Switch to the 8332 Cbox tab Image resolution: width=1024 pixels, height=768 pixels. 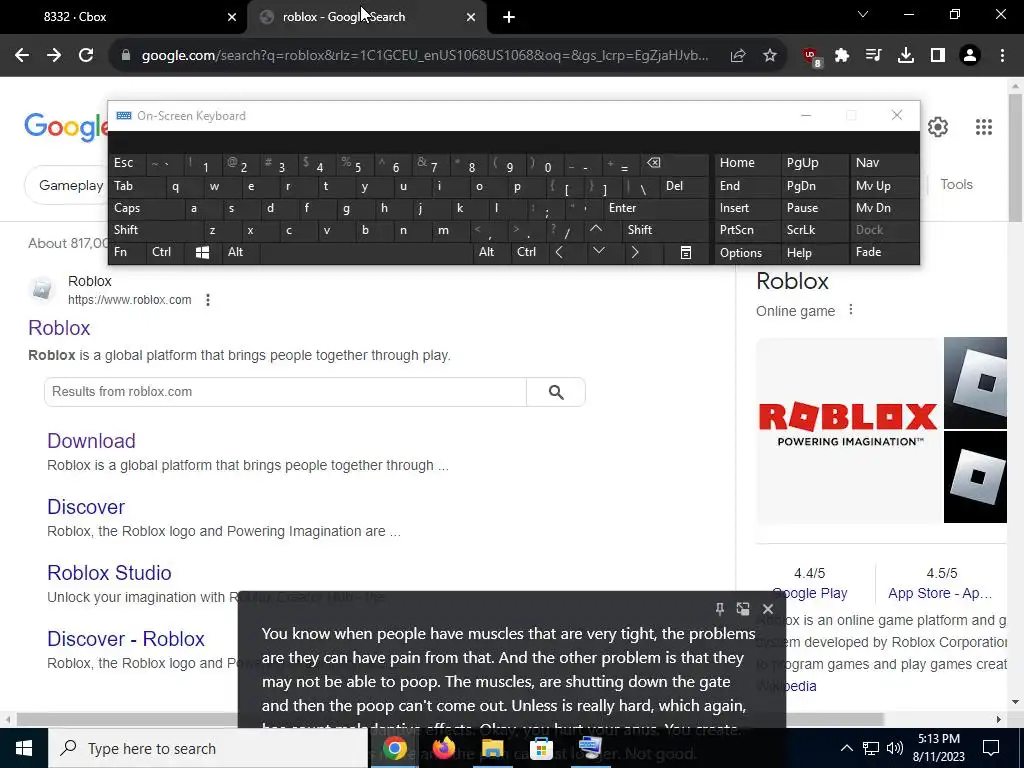123,17
